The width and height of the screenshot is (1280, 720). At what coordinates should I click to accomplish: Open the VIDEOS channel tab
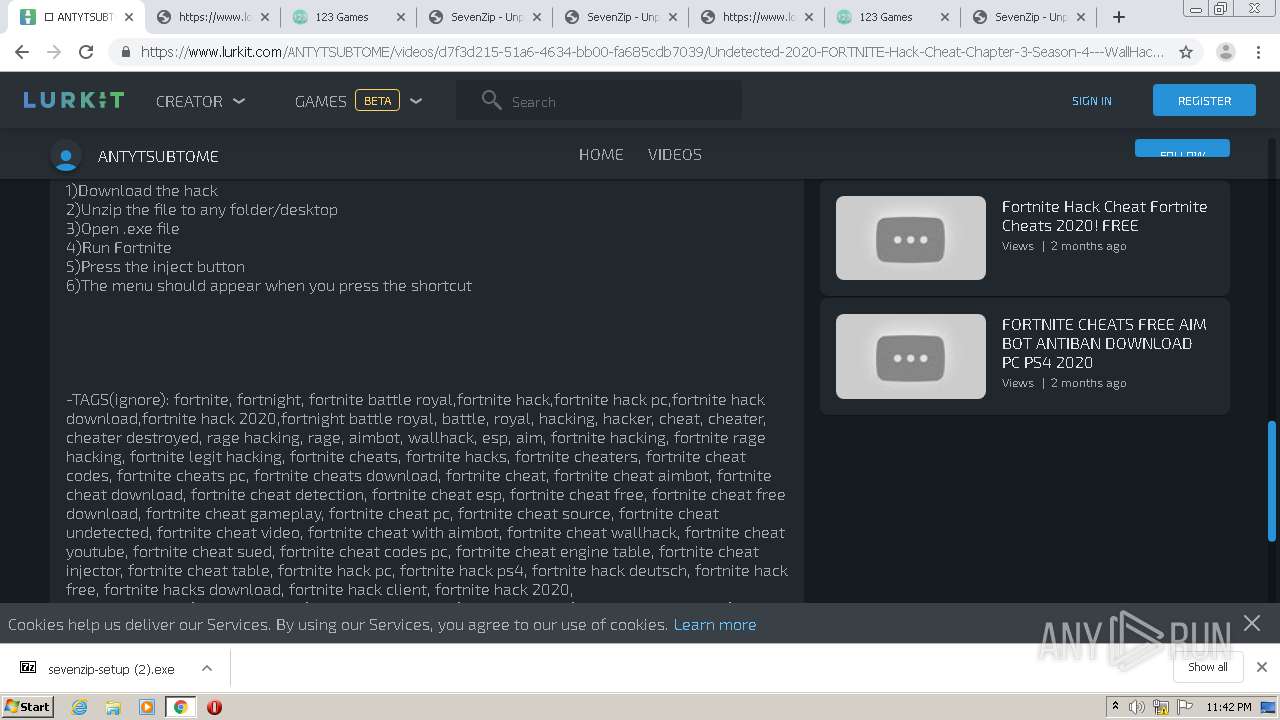pyautogui.click(x=675, y=154)
